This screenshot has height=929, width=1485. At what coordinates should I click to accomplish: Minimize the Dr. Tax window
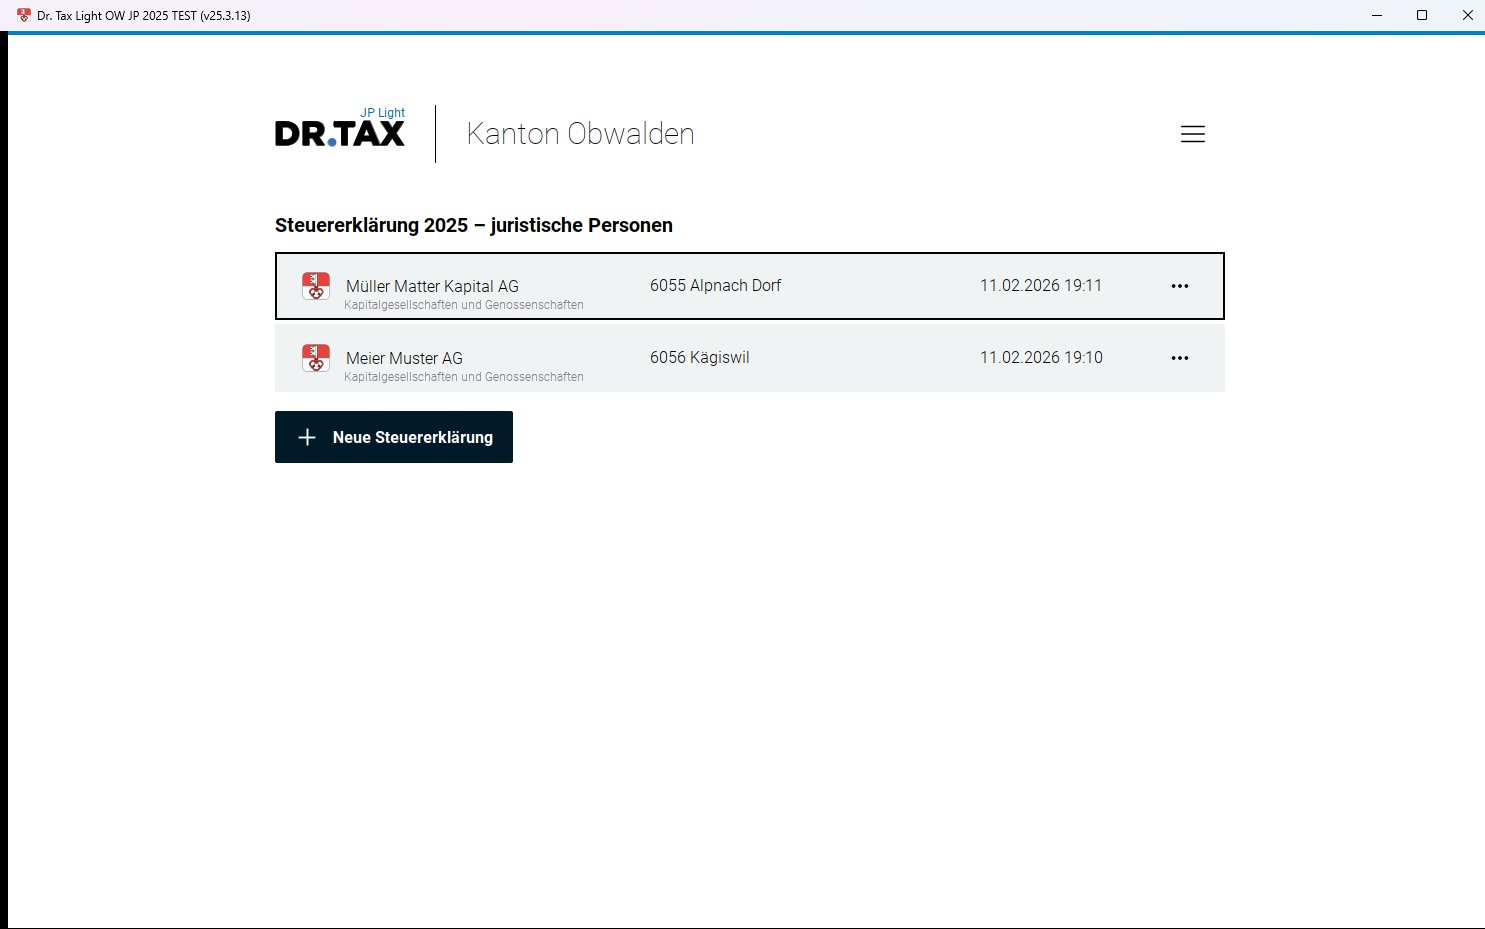point(1377,15)
